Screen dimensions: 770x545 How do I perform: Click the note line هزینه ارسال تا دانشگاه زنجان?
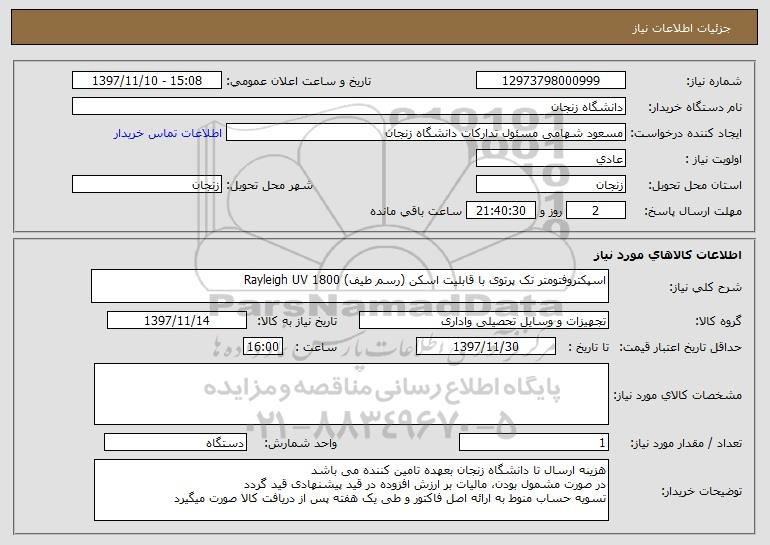(459, 470)
